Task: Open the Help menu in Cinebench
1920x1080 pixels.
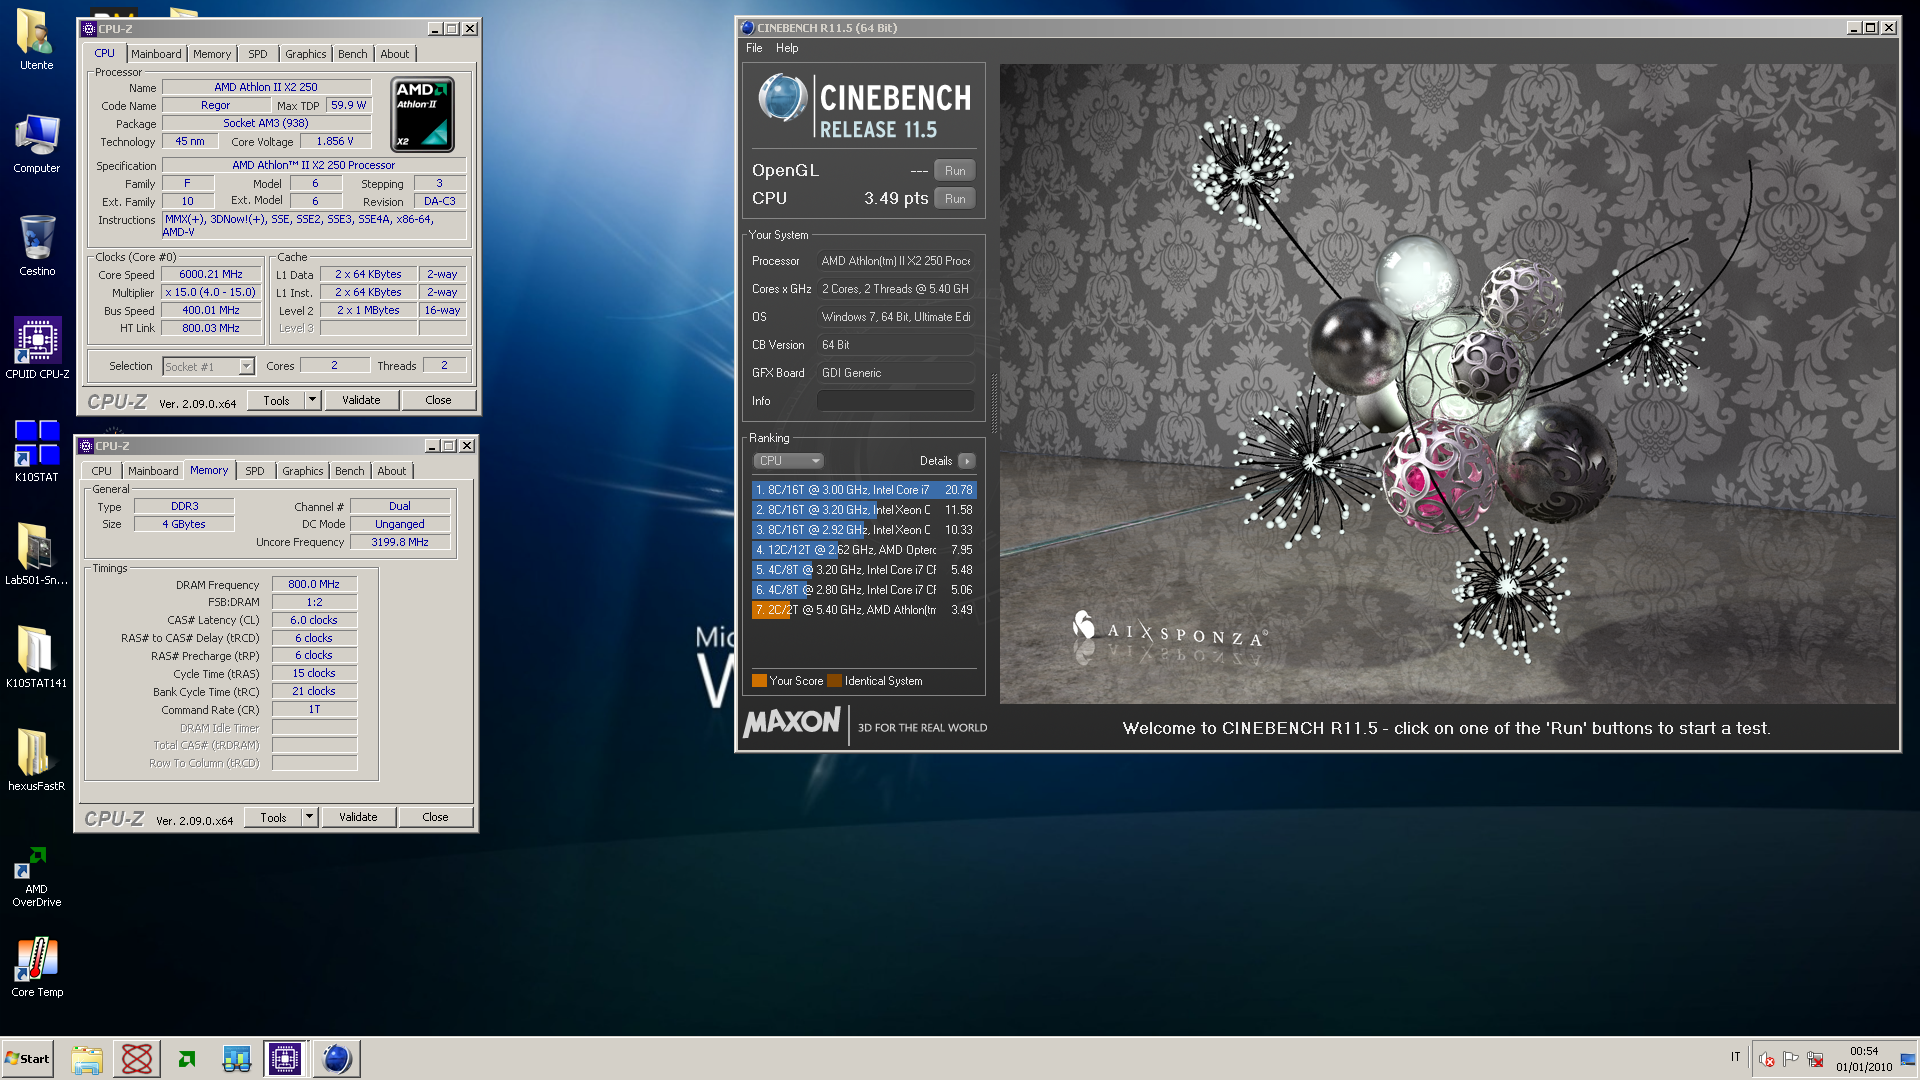Action: tap(787, 48)
